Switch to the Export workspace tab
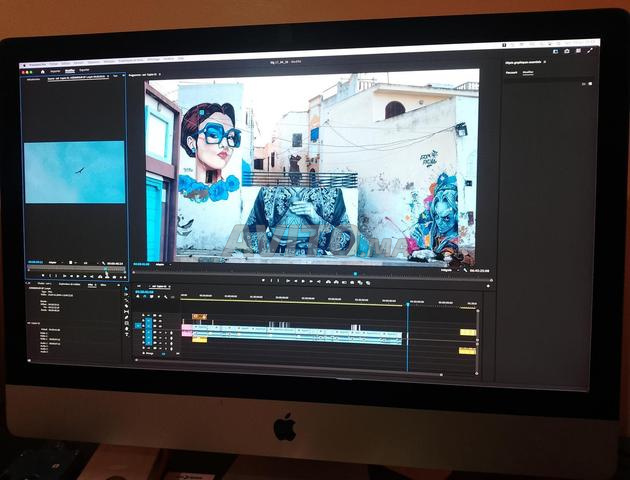 point(84,70)
